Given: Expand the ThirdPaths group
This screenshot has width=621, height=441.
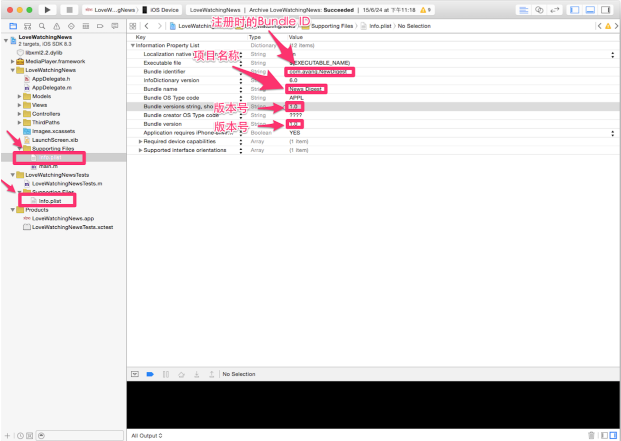Looking at the screenshot, I should [19, 122].
